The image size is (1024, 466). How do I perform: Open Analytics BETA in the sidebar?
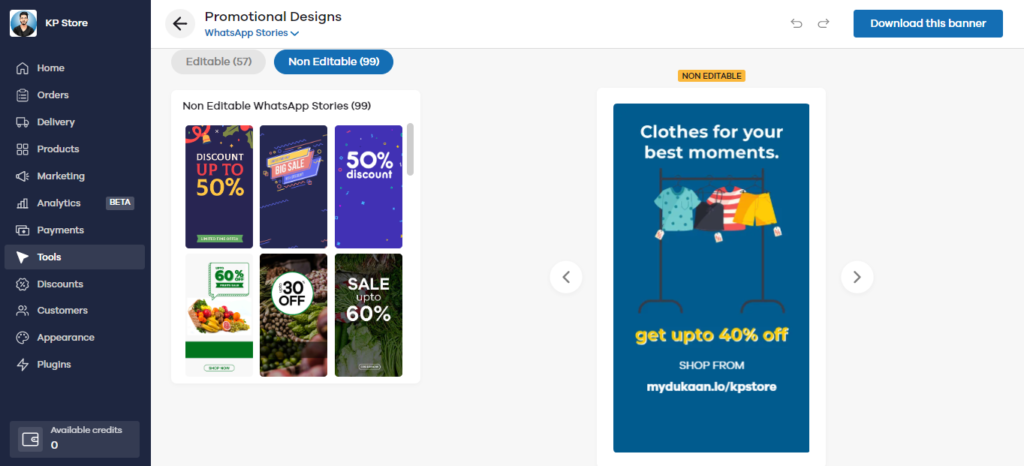point(59,203)
